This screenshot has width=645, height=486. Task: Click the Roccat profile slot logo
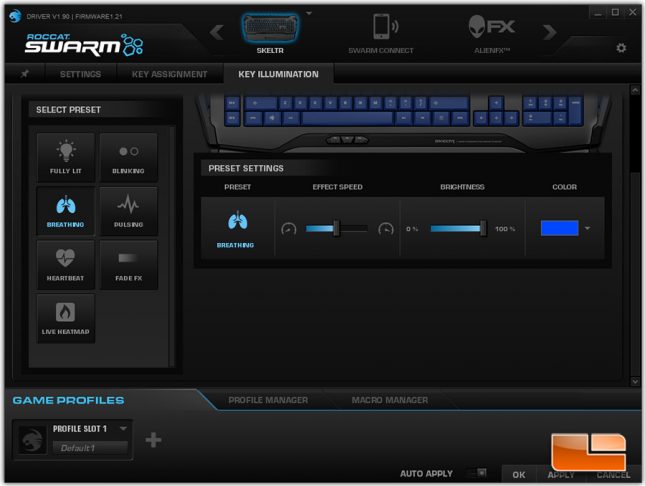[x=32, y=440]
